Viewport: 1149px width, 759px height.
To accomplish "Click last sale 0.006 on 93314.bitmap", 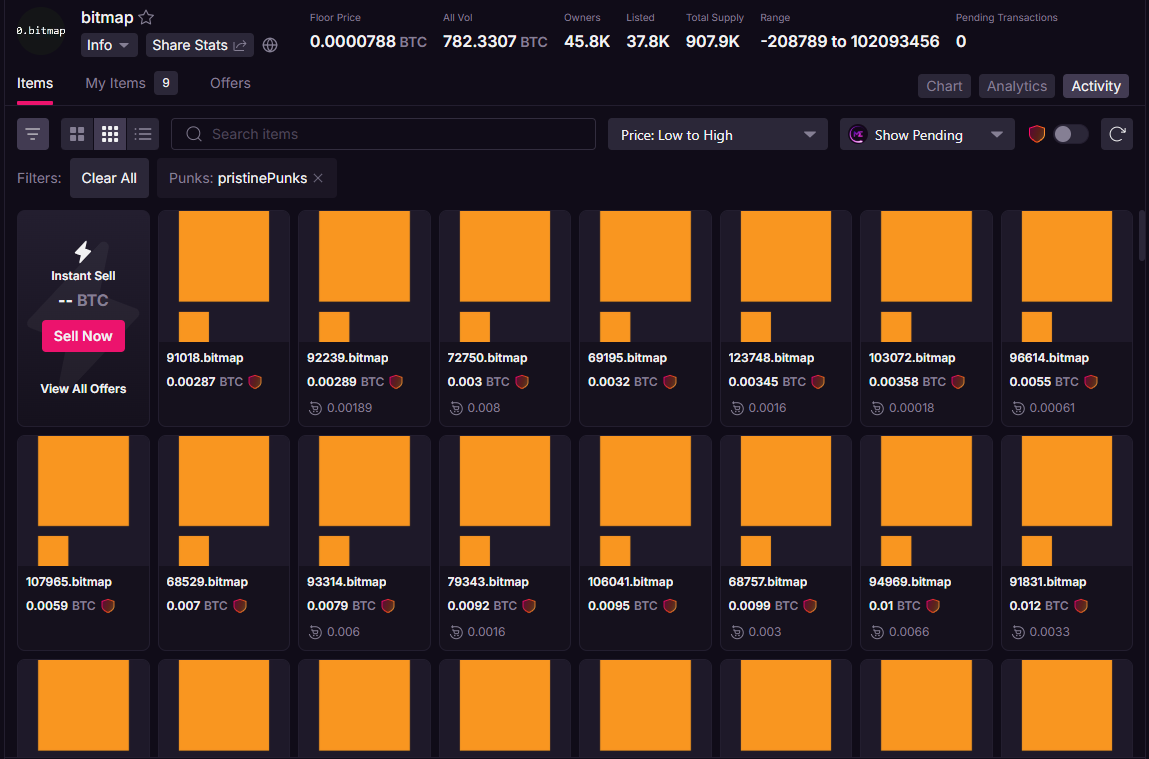I will click(343, 632).
